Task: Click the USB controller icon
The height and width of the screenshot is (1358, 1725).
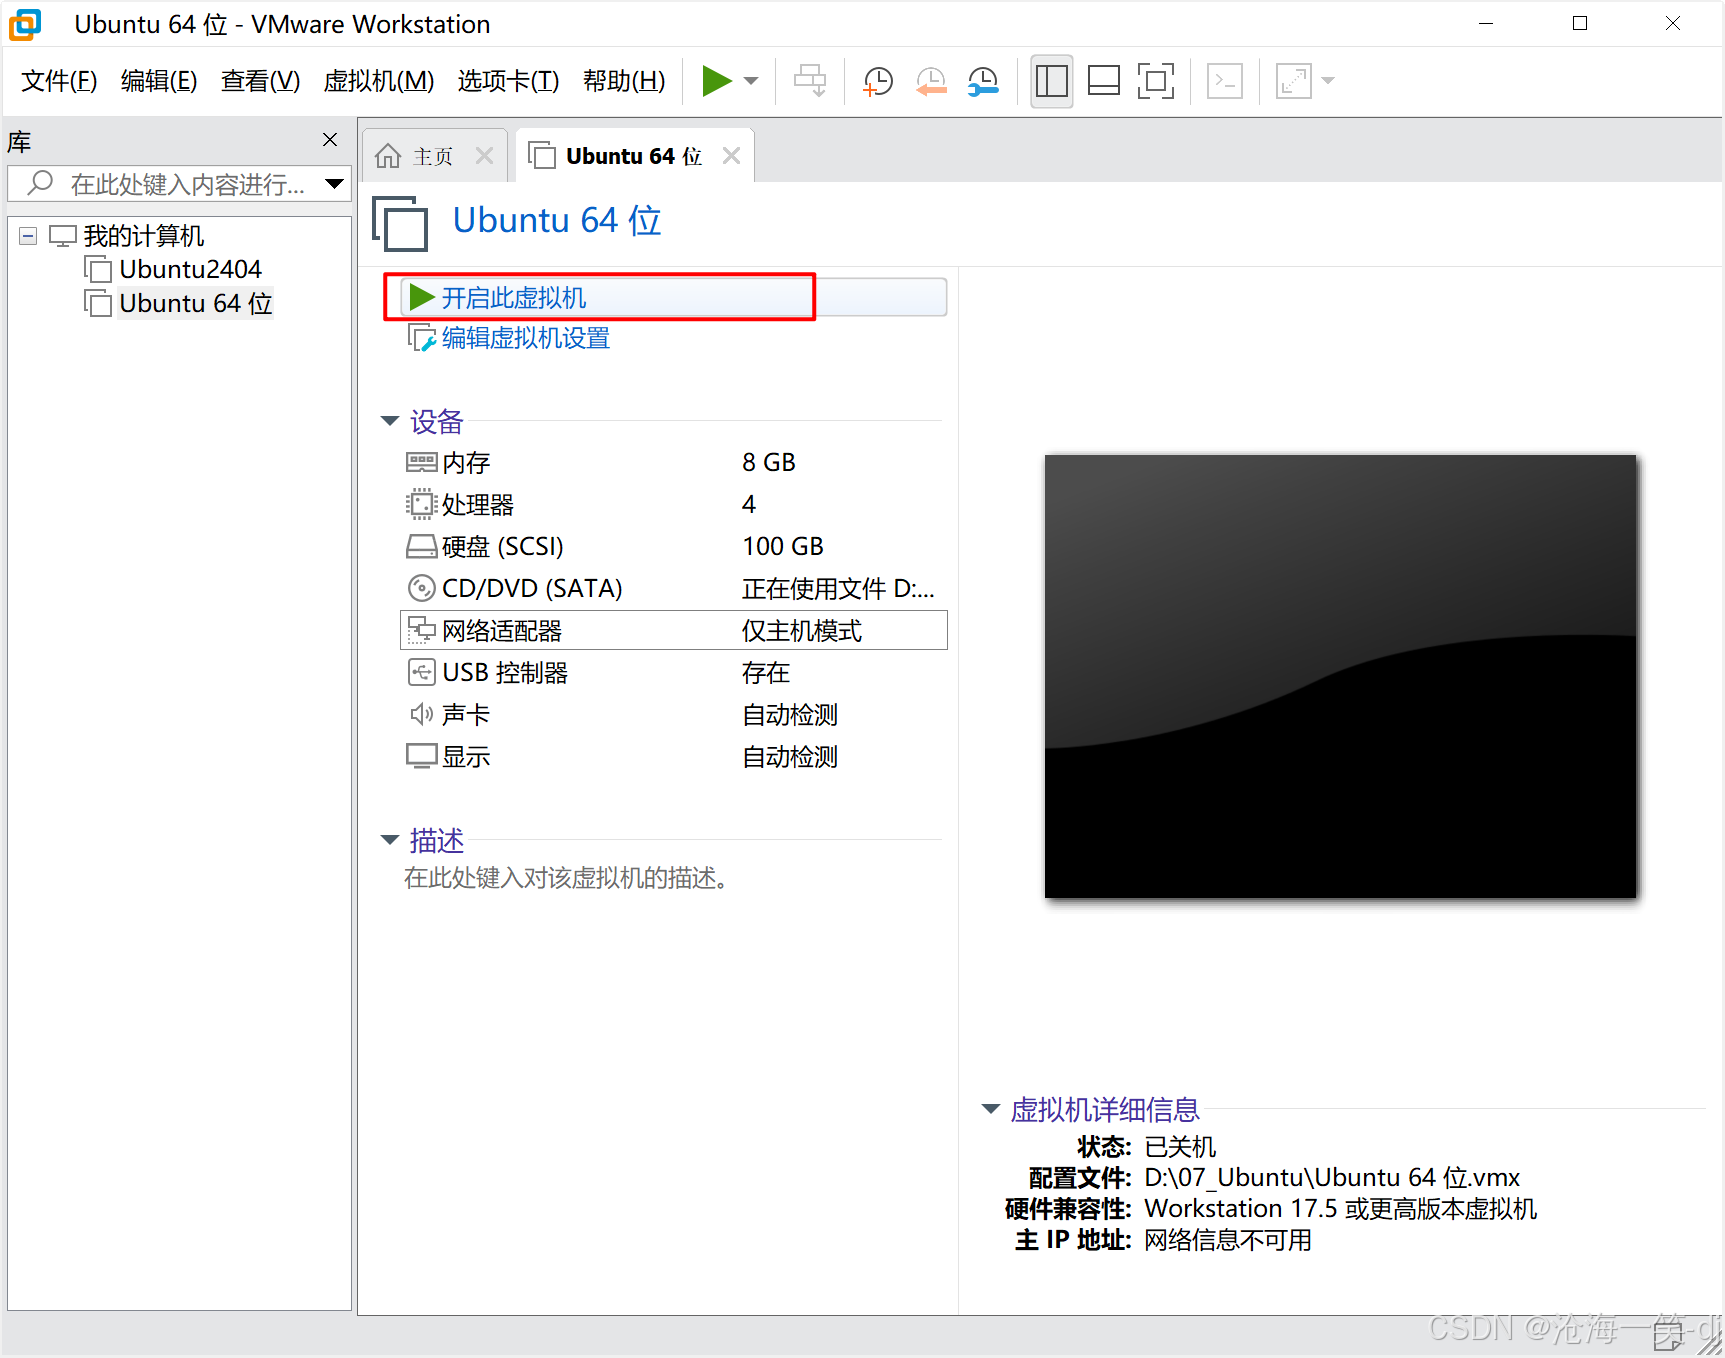Action: [422, 673]
